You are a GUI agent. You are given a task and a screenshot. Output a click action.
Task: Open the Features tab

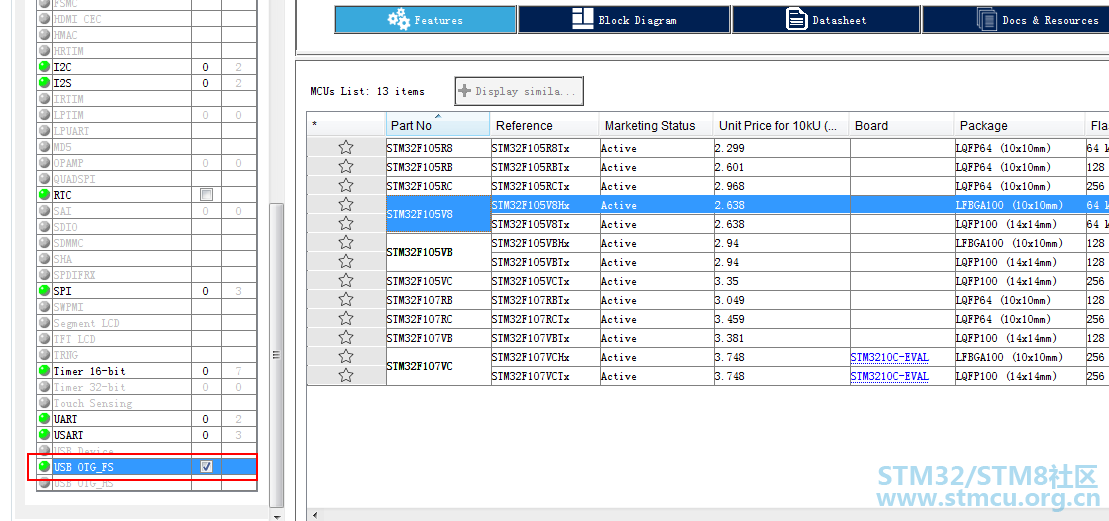(425, 20)
